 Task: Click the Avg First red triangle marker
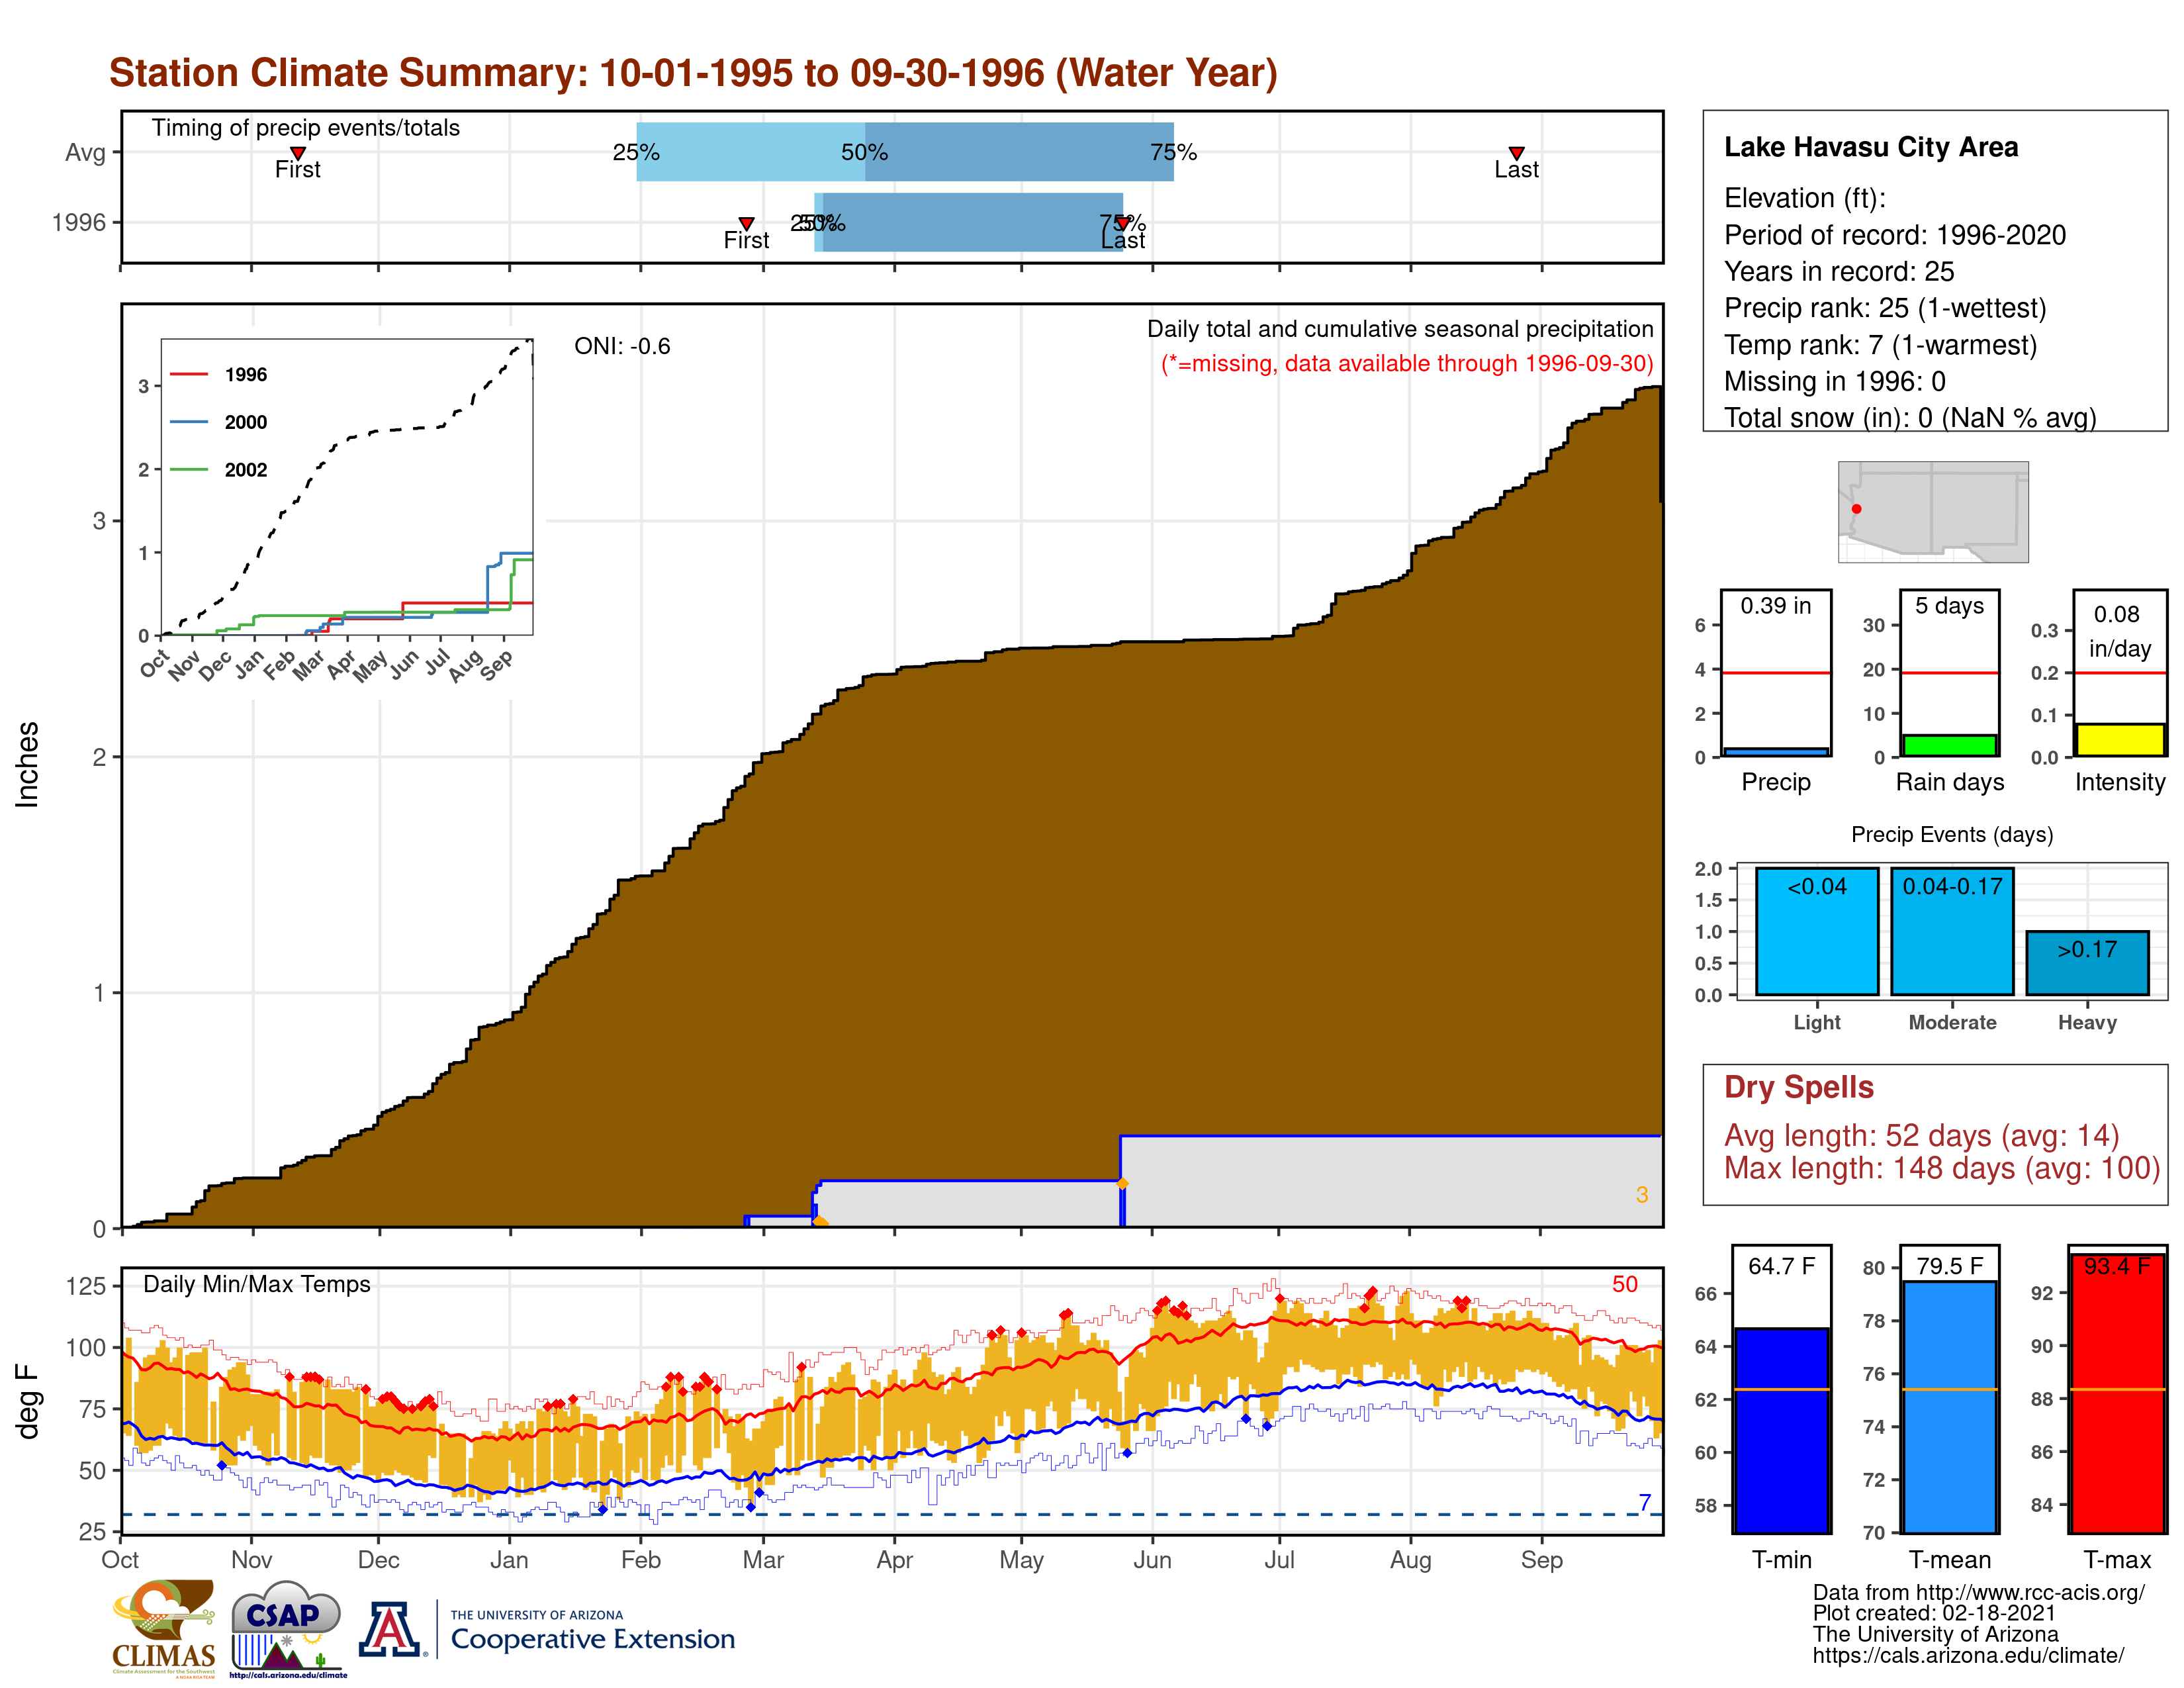pyautogui.click(x=298, y=153)
